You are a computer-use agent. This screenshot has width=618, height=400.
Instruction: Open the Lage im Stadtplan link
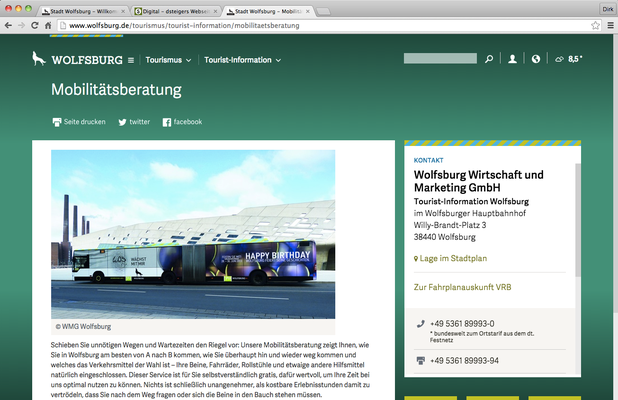[x=453, y=259]
